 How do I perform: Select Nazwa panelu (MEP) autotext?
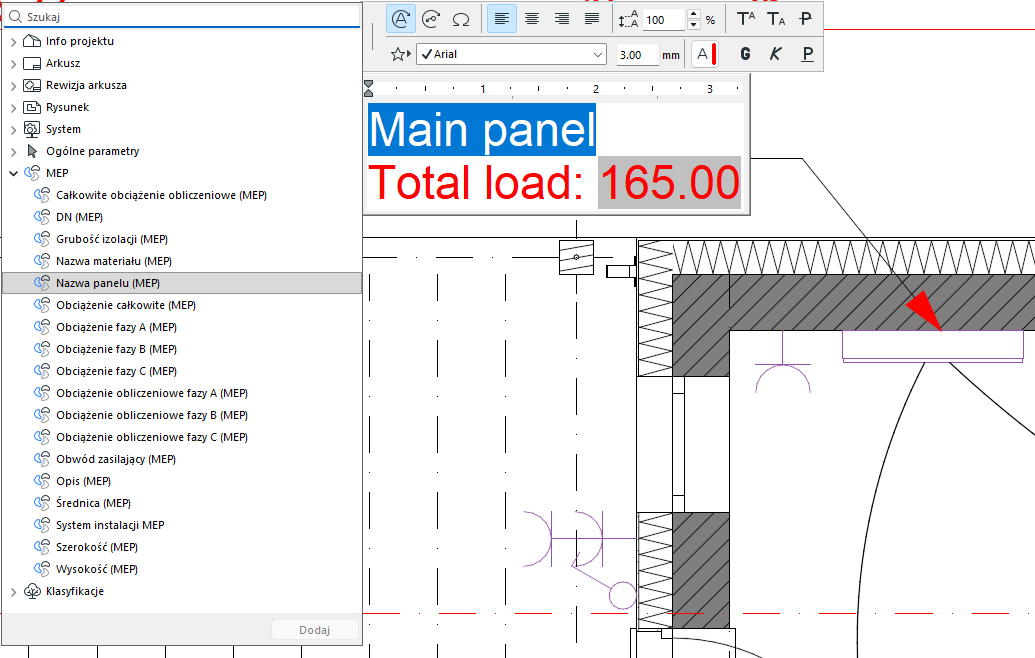point(182,283)
